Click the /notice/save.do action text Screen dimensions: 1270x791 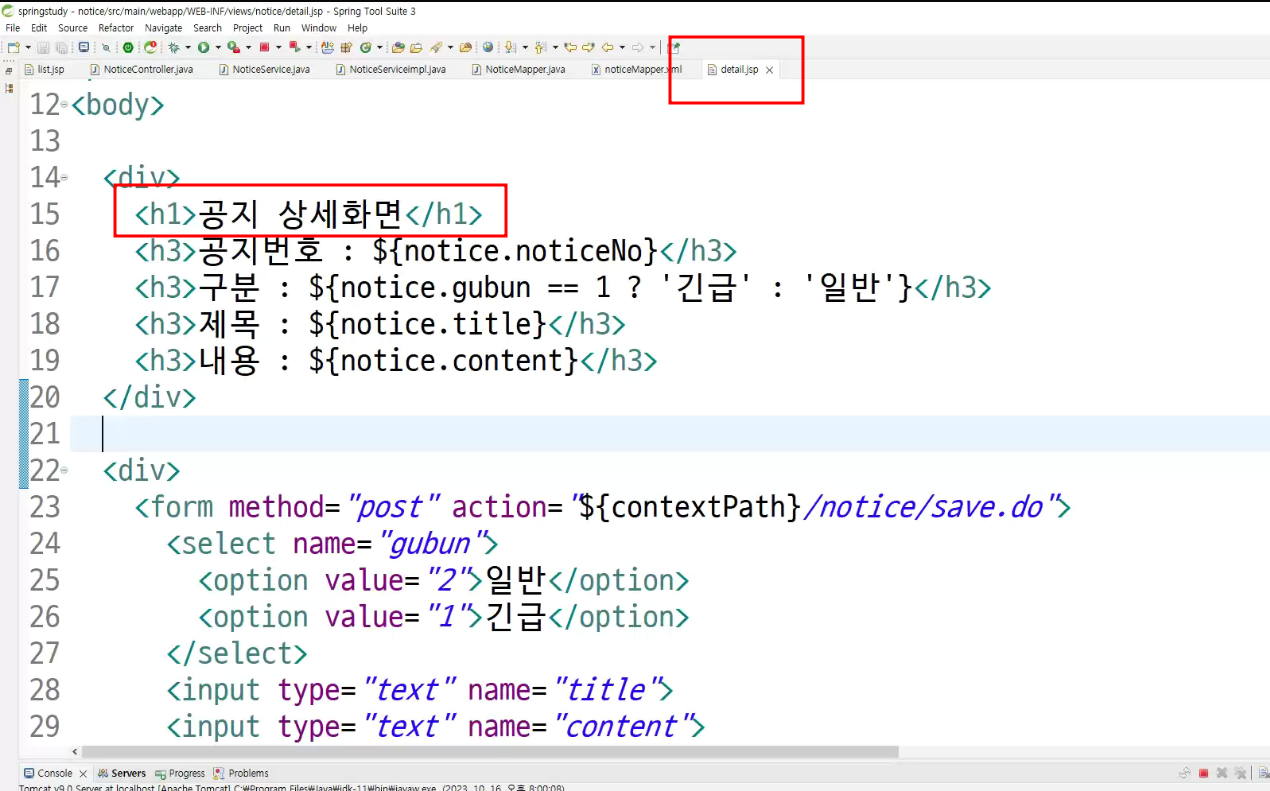click(925, 507)
